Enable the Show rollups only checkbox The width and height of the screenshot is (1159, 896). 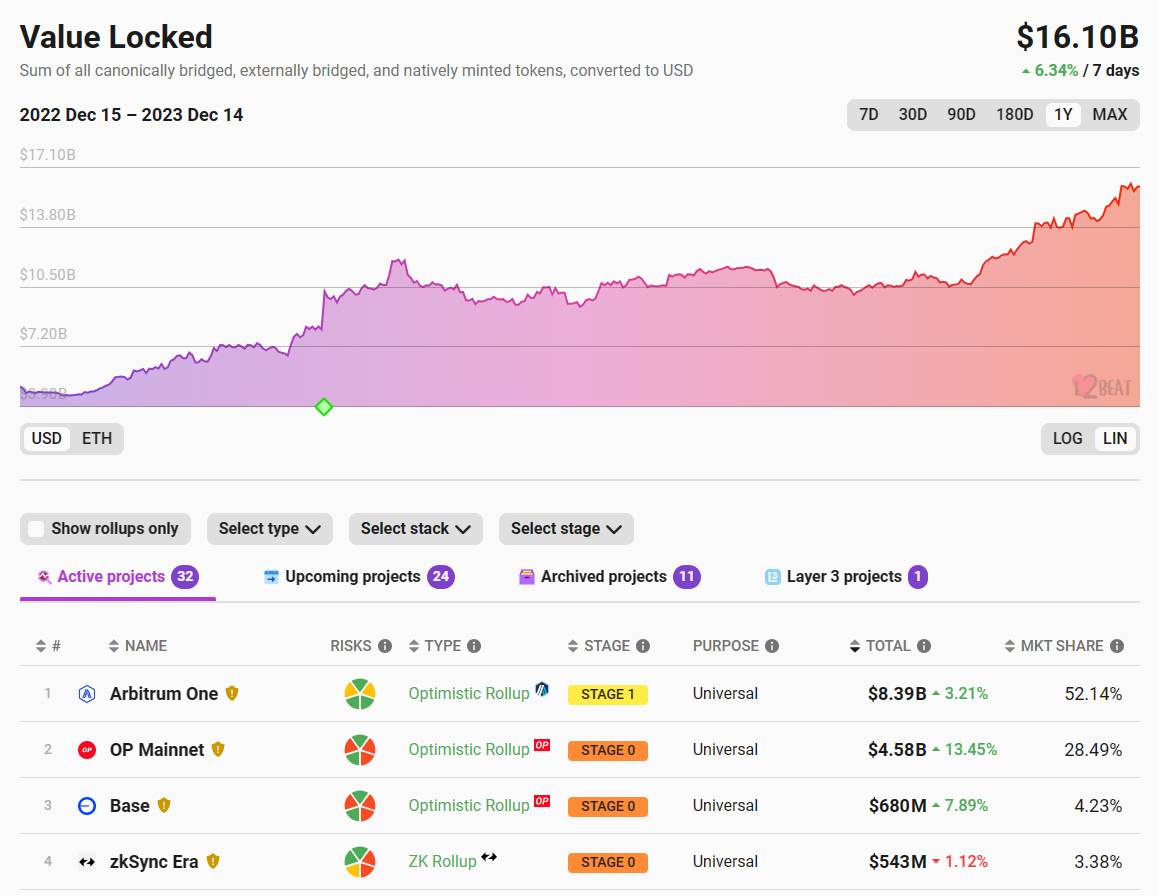pyautogui.click(x=35, y=529)
